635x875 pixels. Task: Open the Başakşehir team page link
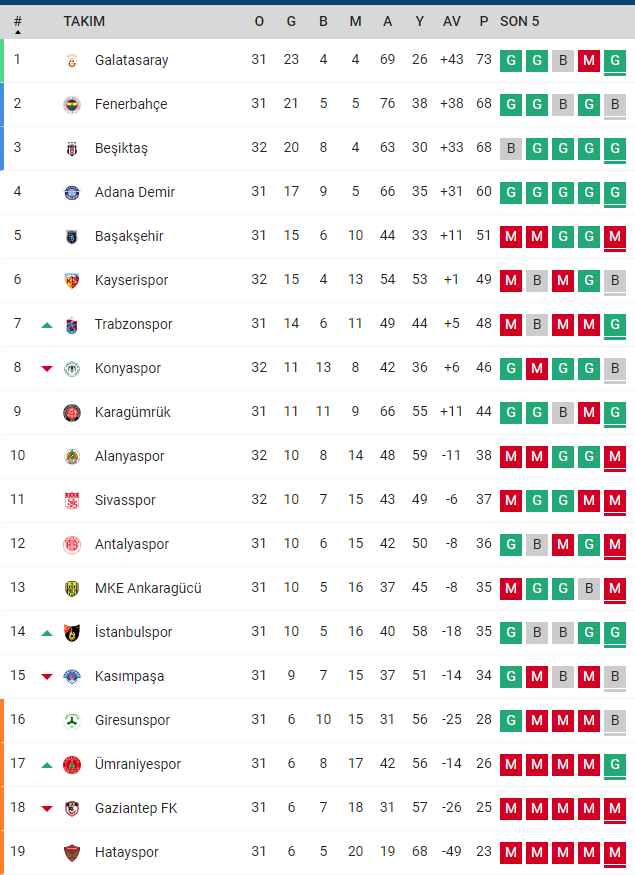coord(129,236)
